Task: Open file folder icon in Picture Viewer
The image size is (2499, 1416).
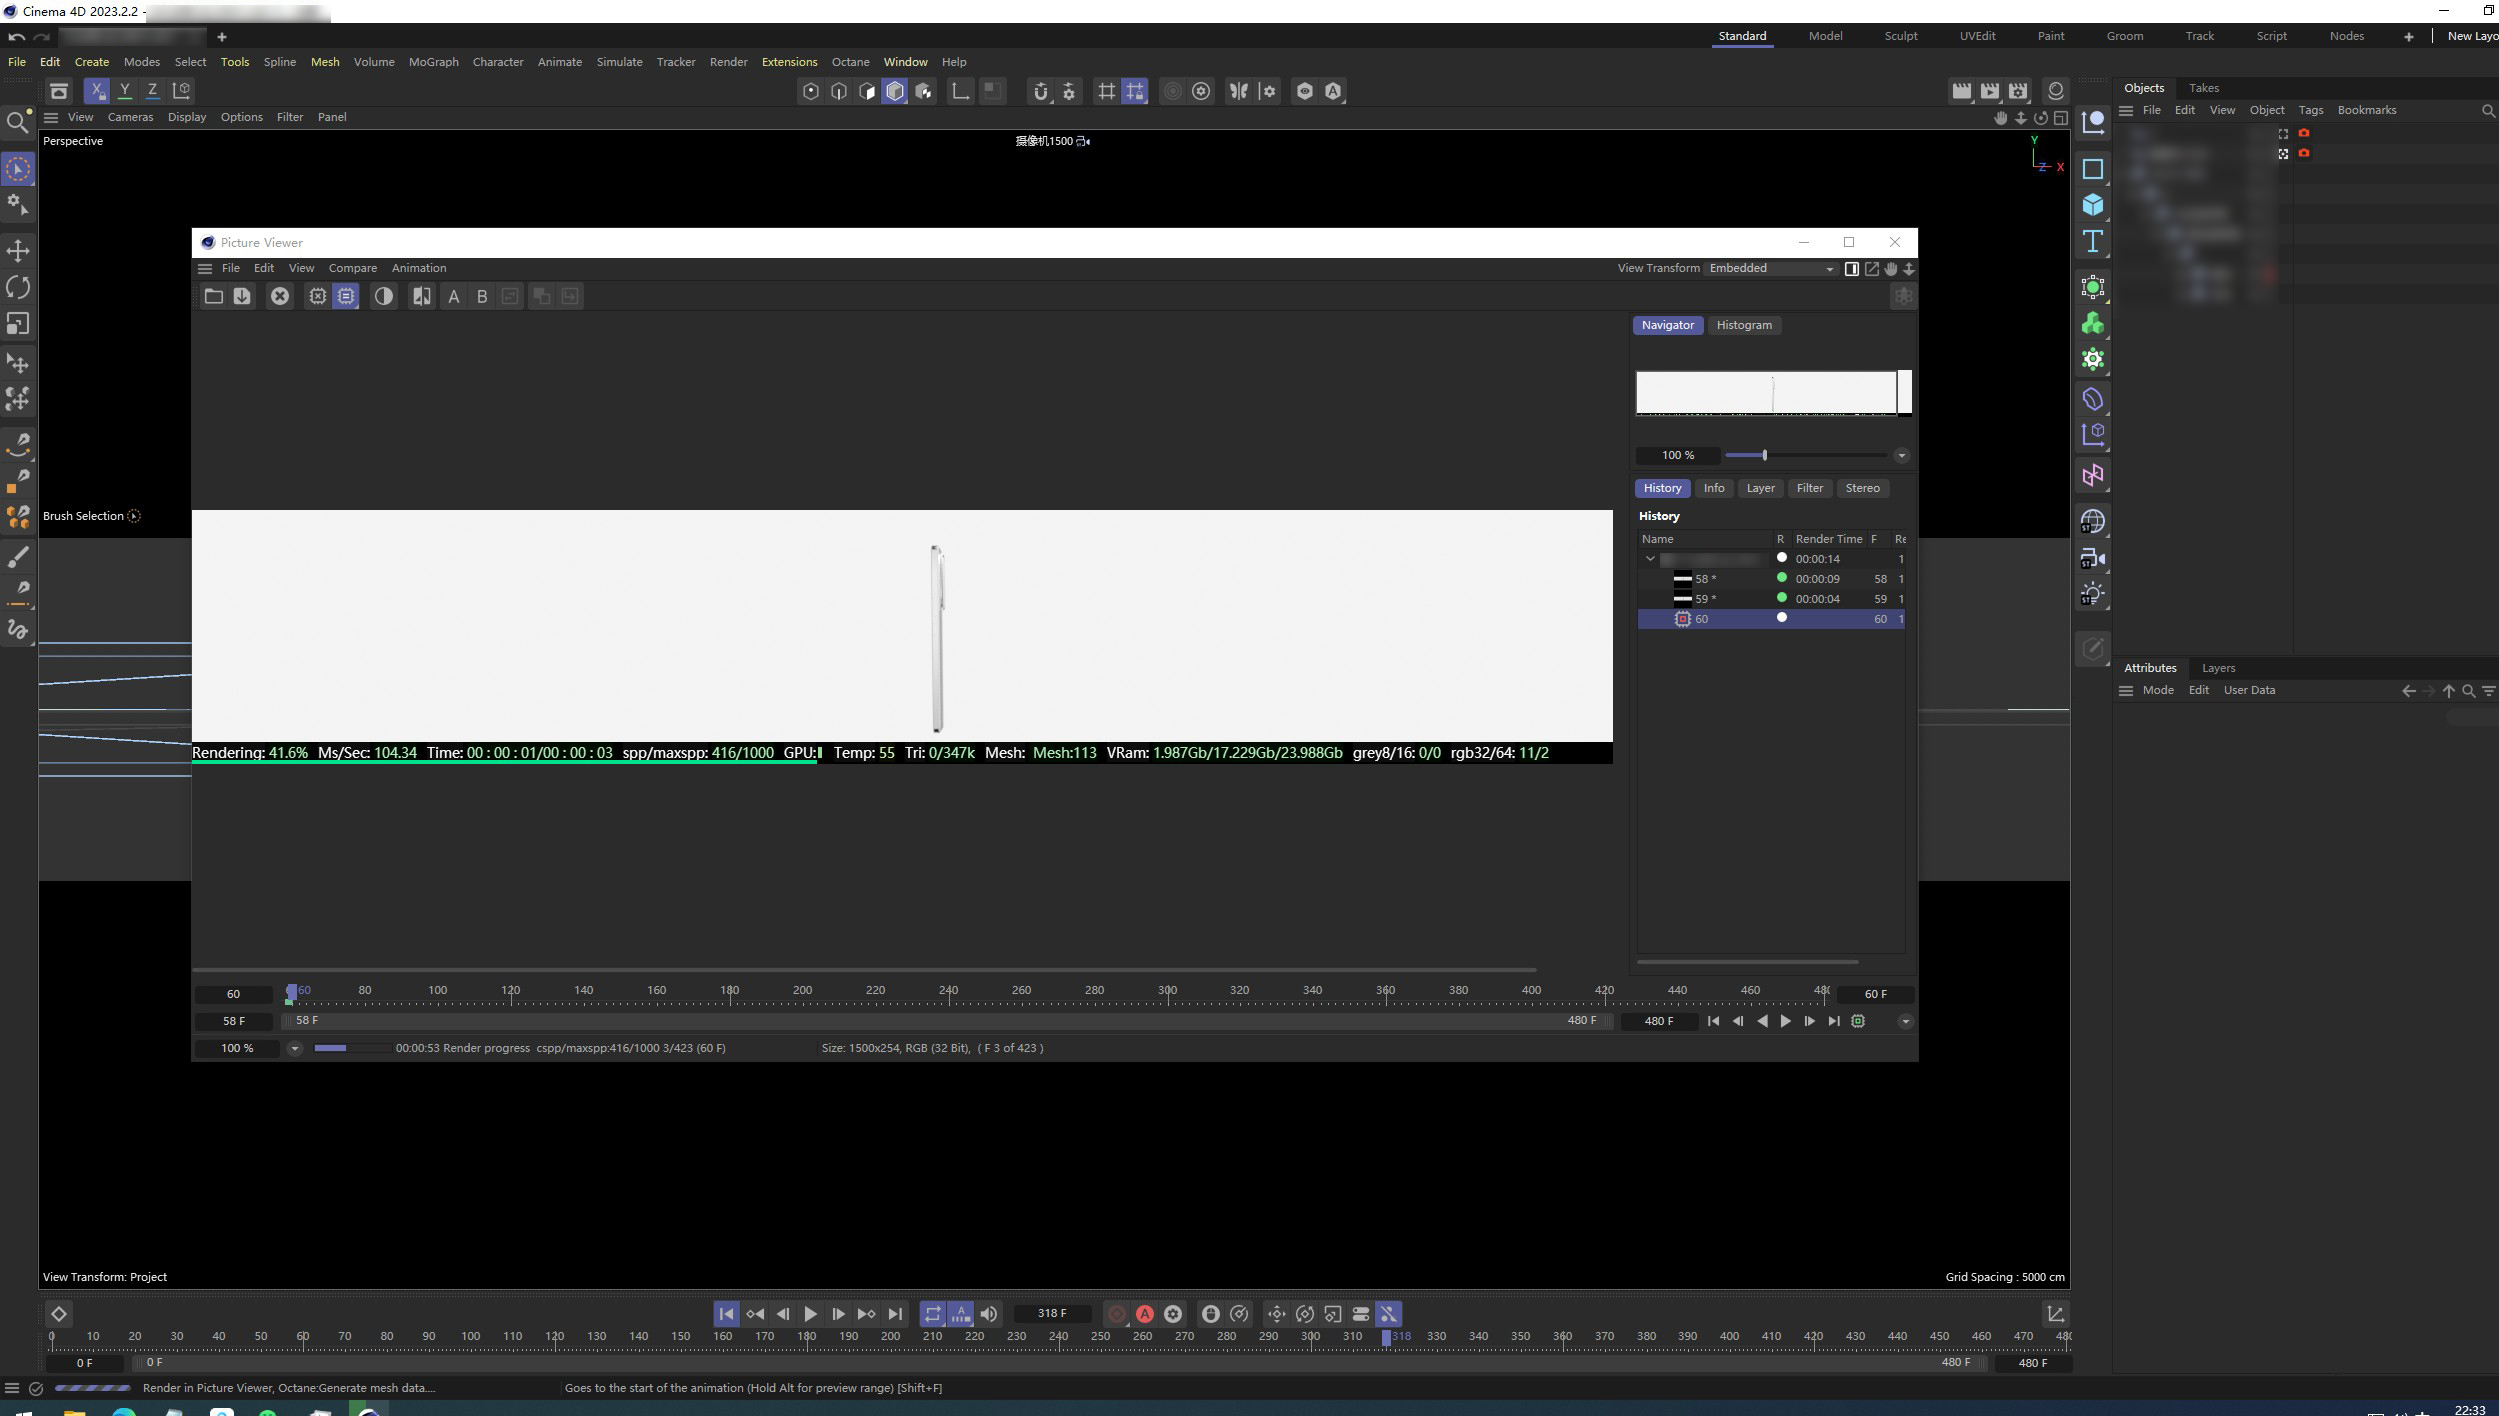Action: click(213, 297)
